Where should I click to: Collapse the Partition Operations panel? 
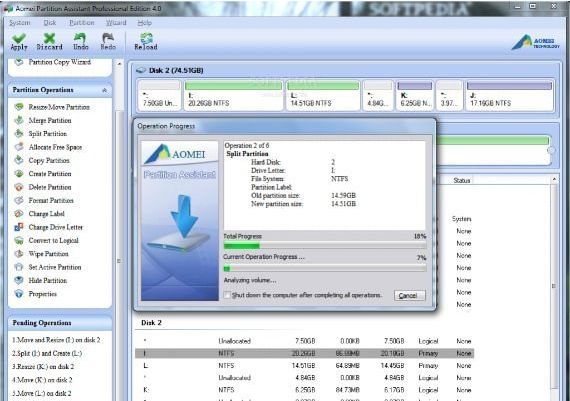105,90
